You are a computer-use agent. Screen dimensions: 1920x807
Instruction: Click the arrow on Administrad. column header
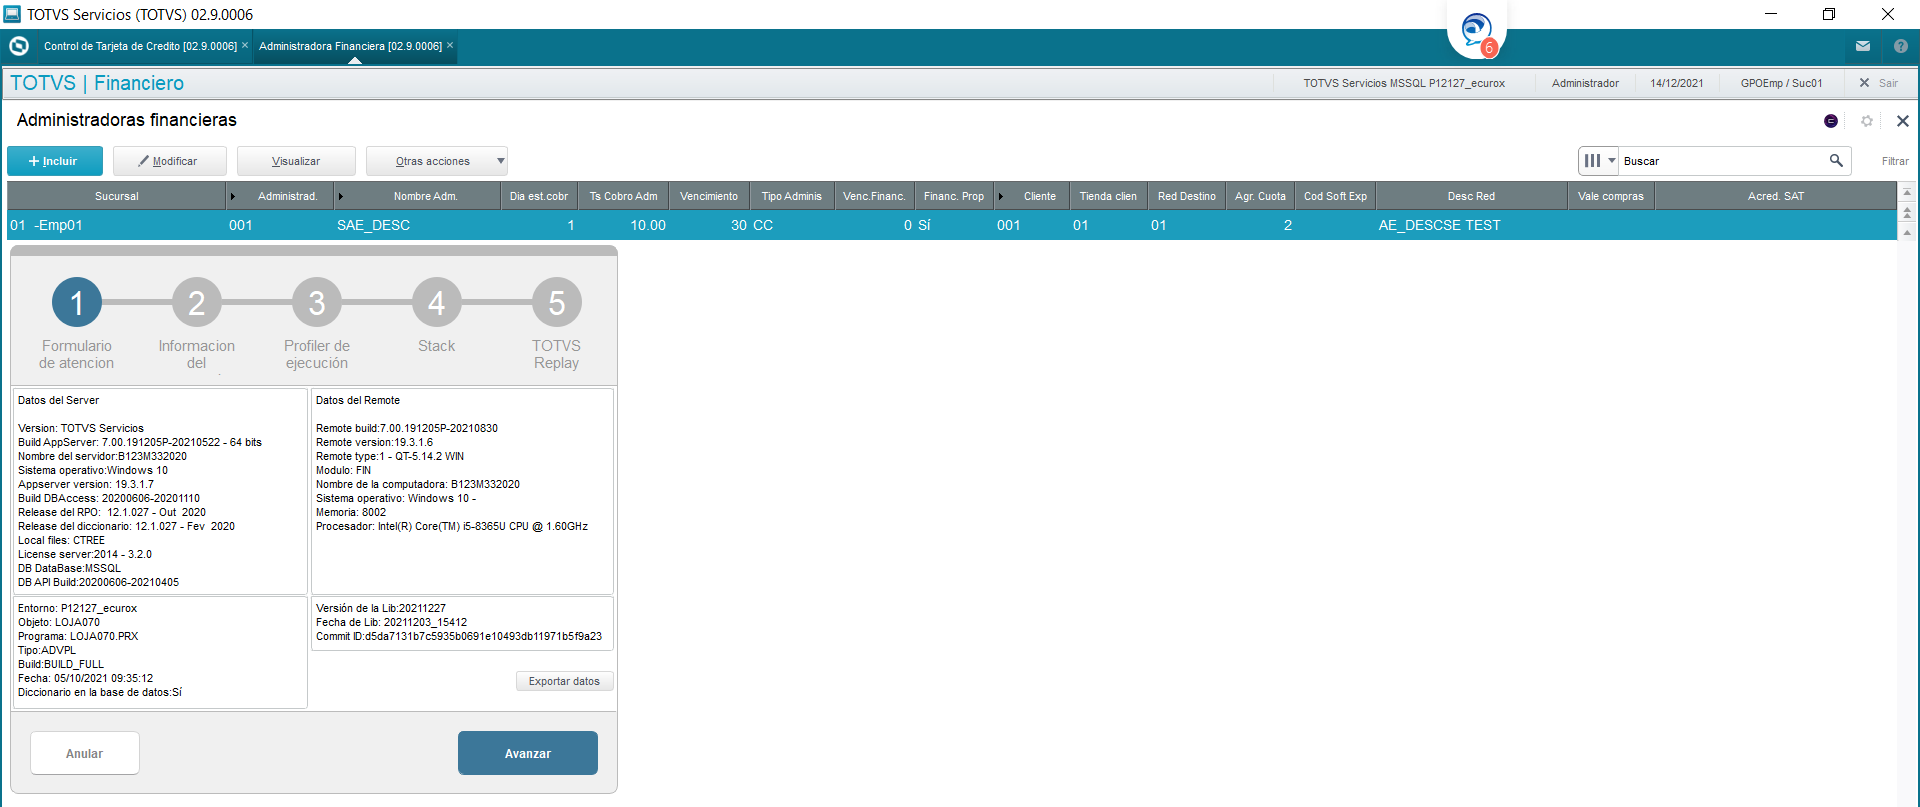point(233,196)
